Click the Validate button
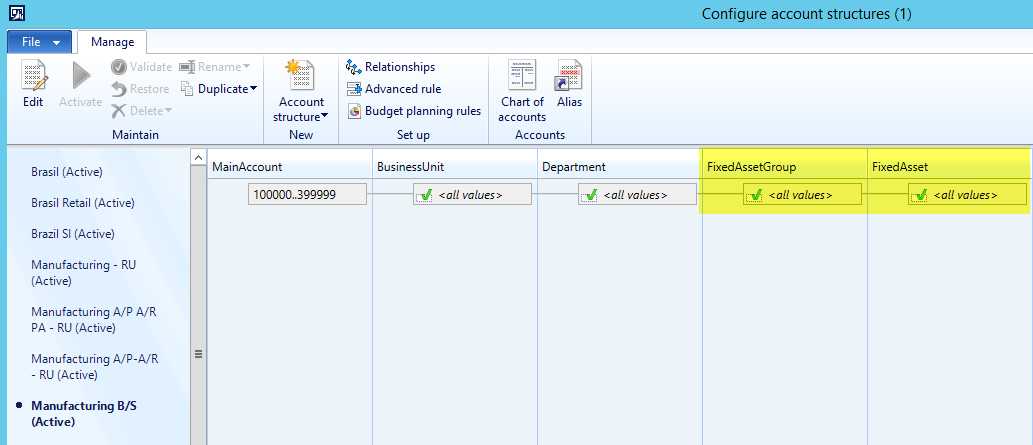 tap(142, 67)
